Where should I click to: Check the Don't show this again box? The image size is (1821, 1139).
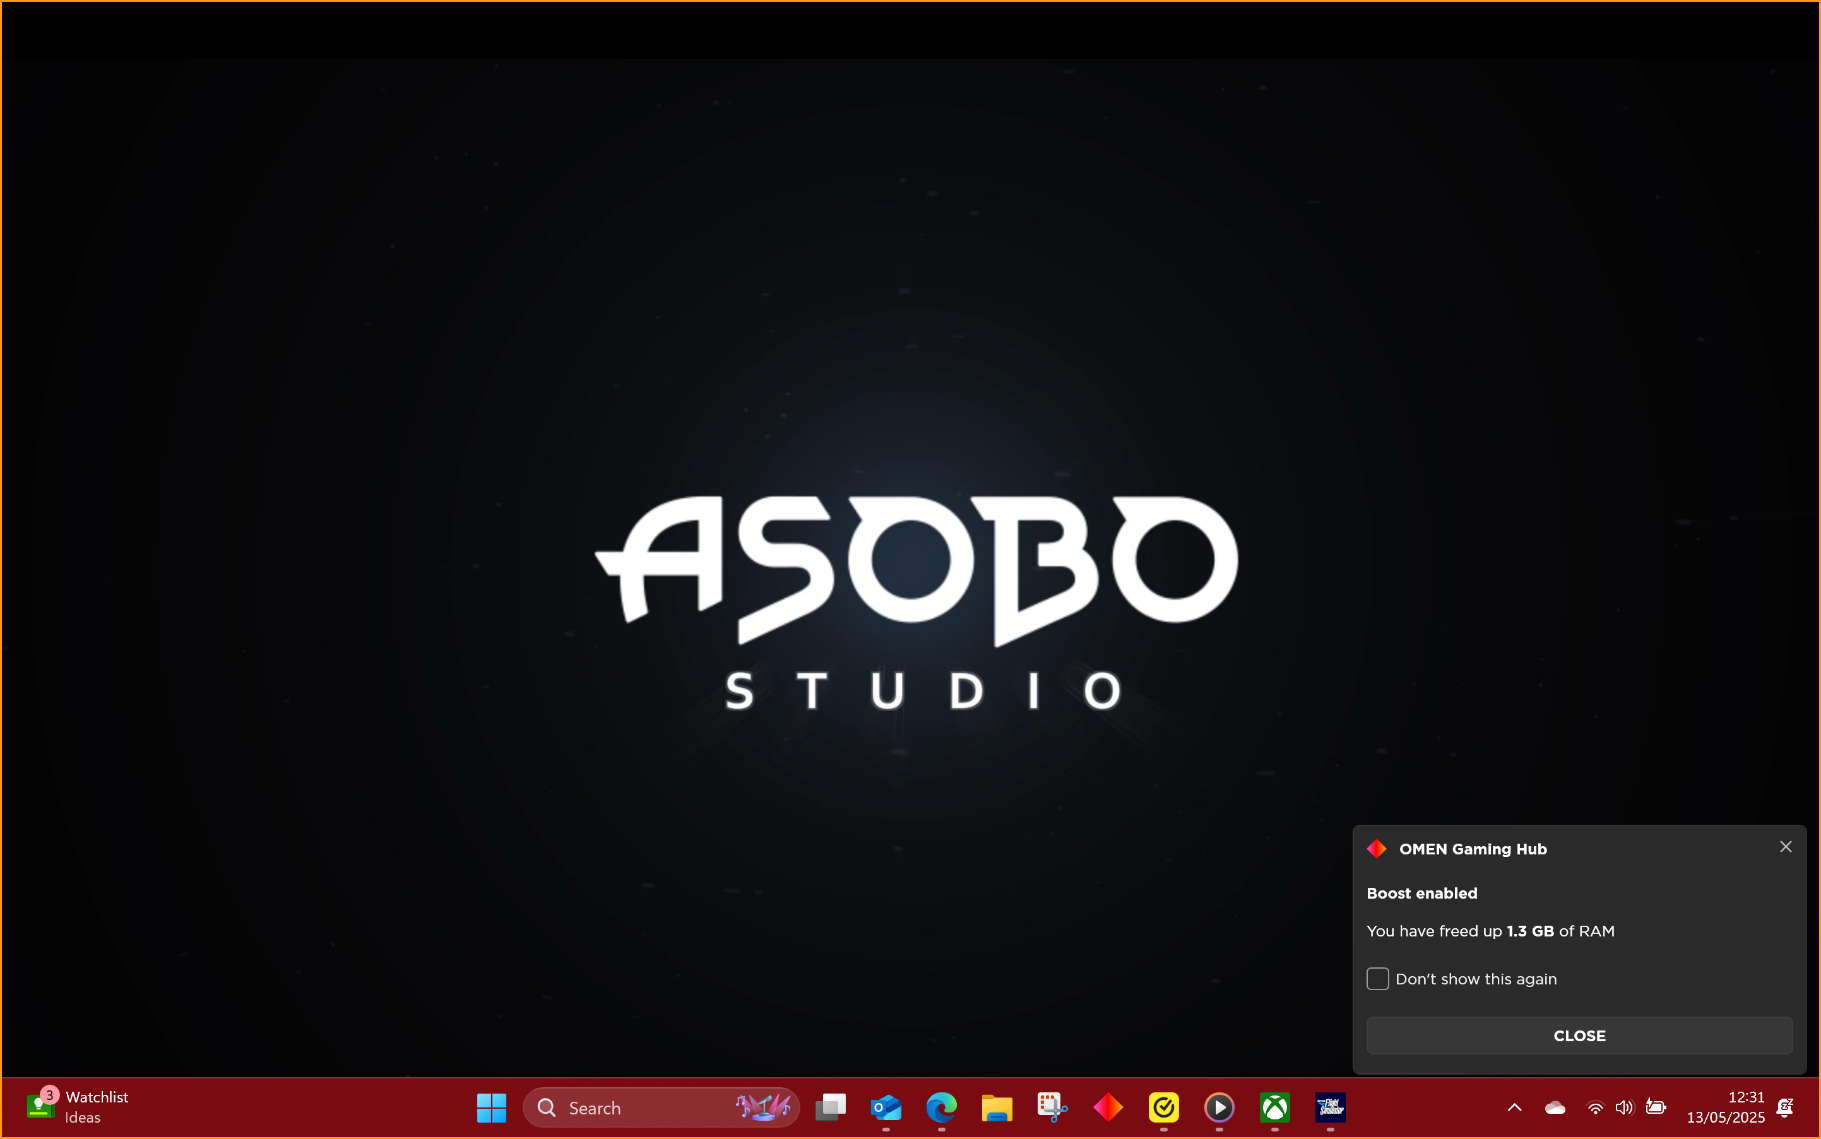[1377, 979]
